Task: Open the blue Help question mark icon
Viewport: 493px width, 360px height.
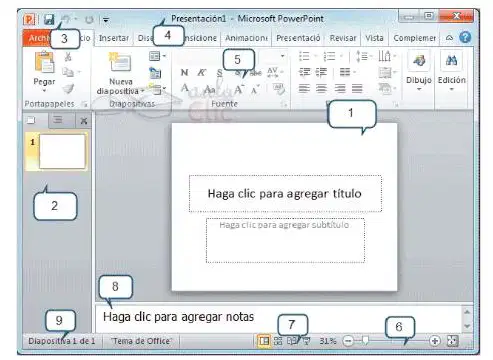Action: tap(465, 38)
